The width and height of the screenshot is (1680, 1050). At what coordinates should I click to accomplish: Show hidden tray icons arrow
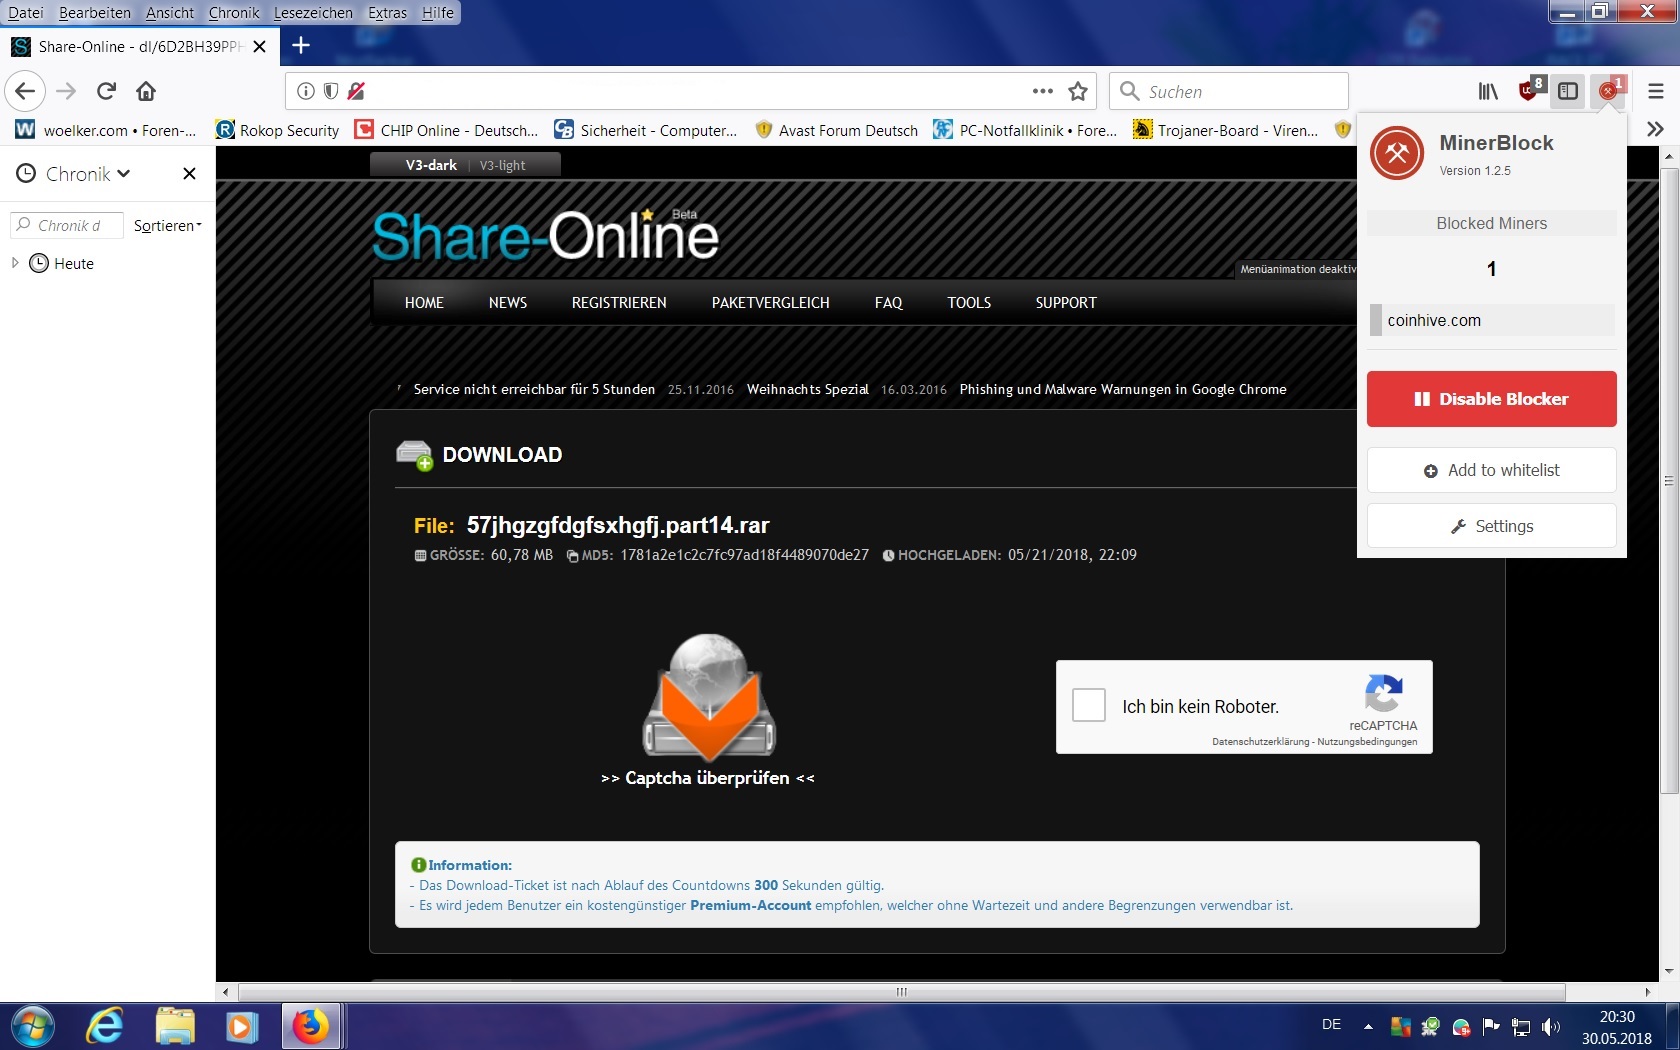[1368, 1027]
